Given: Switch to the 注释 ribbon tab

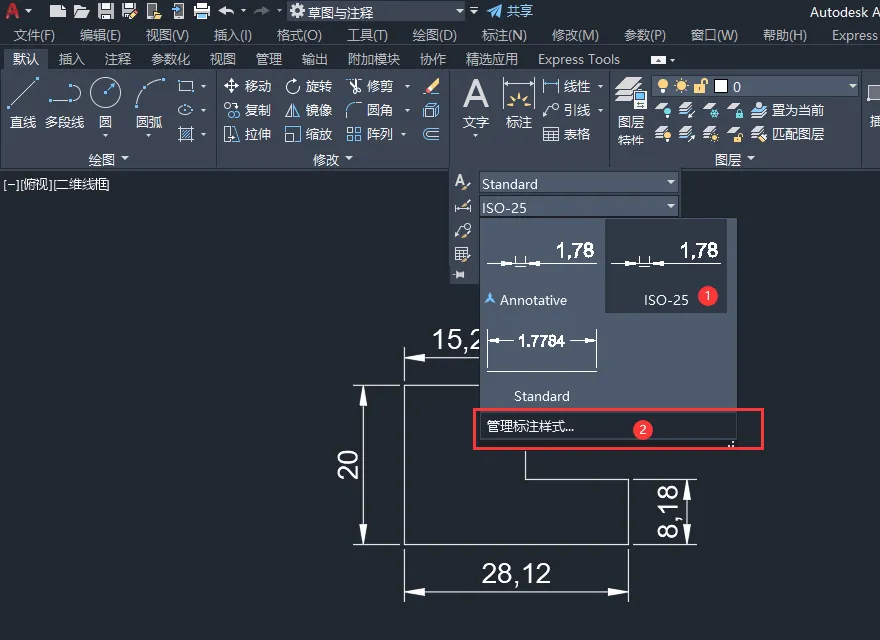Looking at the screenshot, I should tap(118, 59).
